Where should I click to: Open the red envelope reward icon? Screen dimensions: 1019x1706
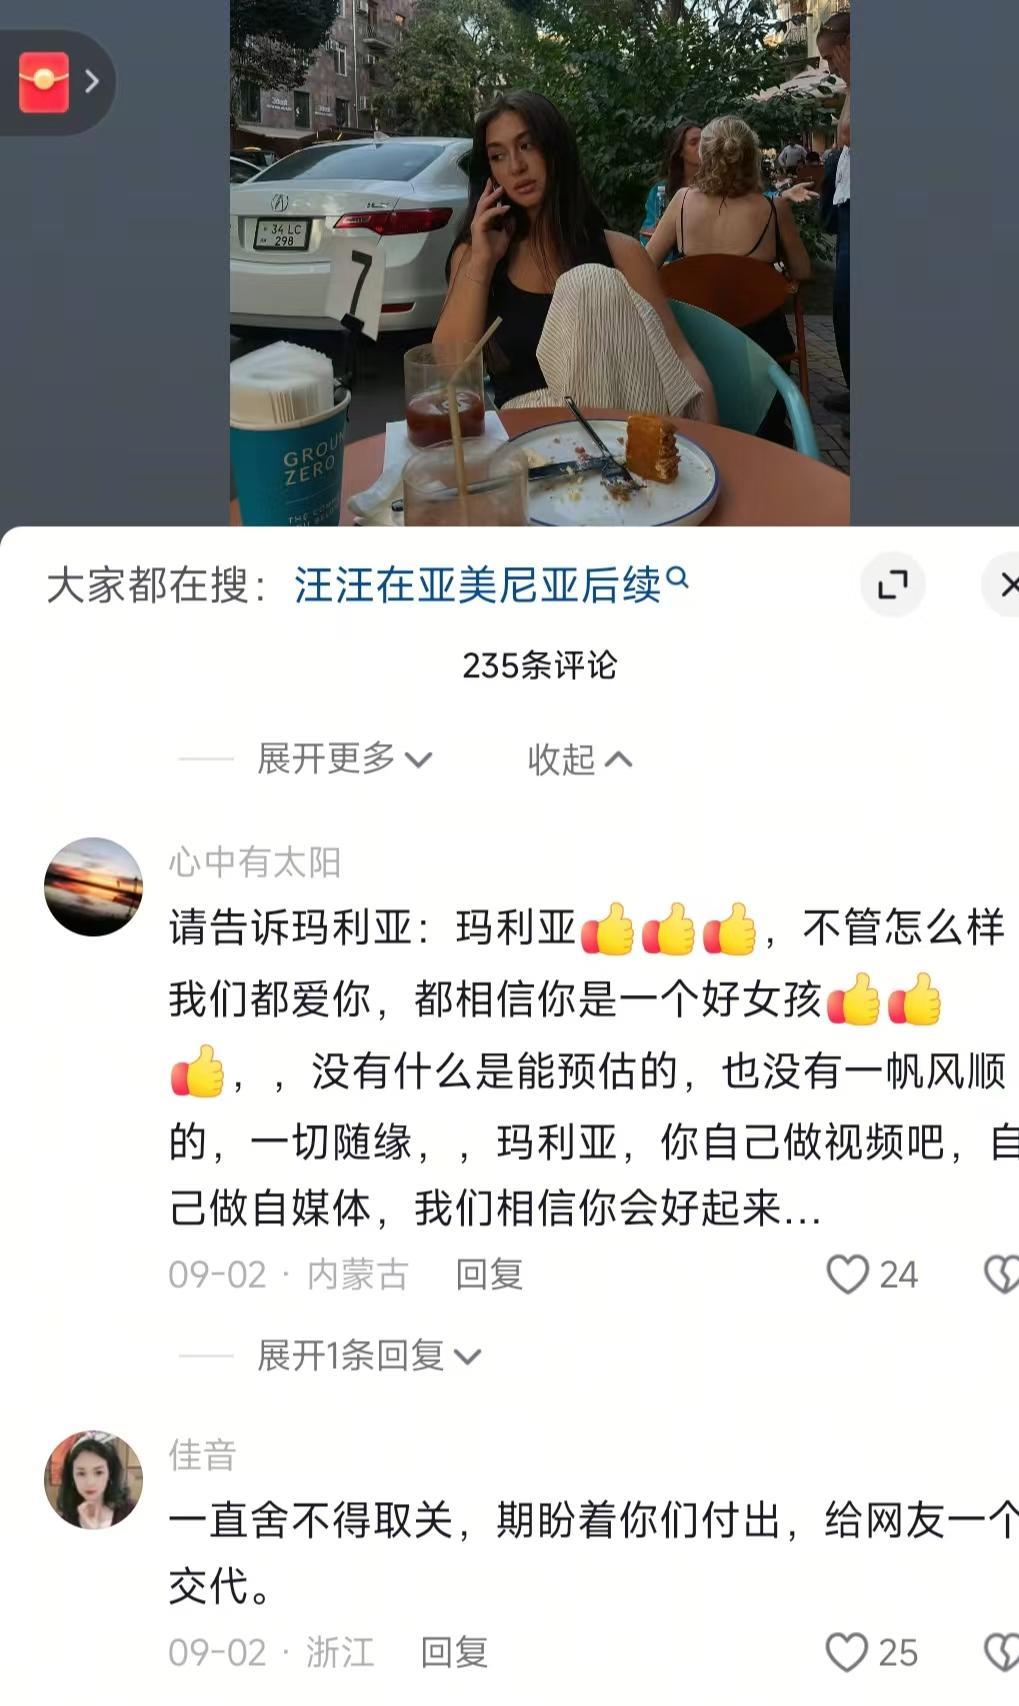pyautogui.click(x=44, y=82)
